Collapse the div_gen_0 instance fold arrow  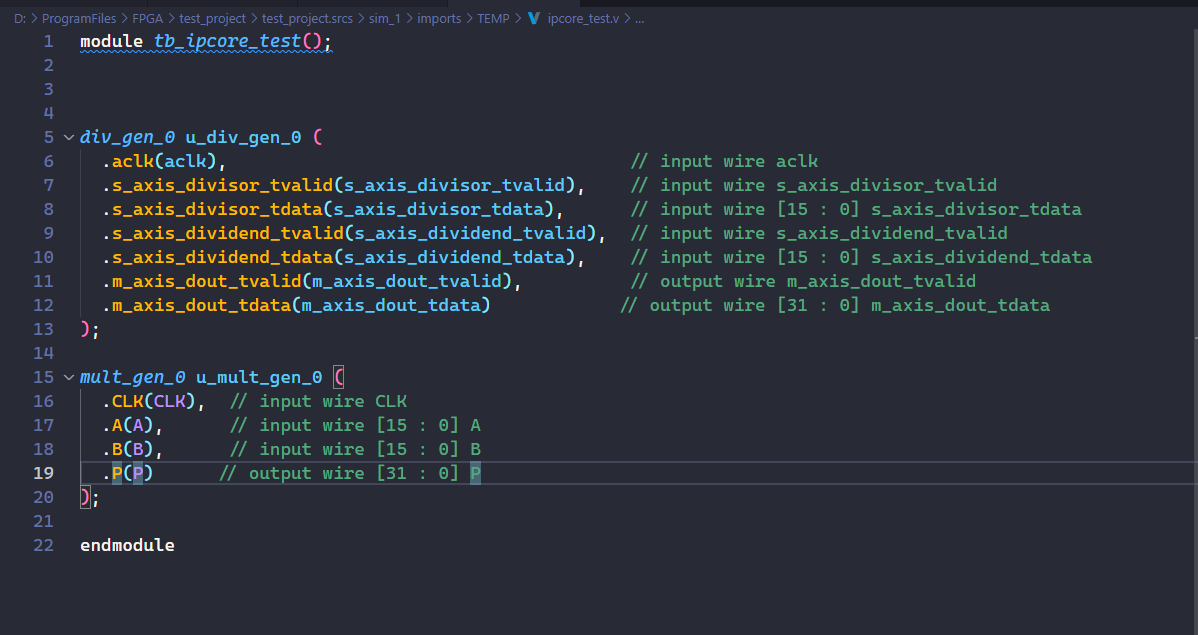click(x=68, y=137)
